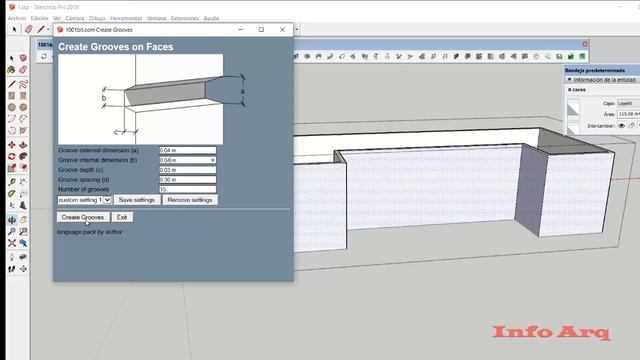
Task: Select the arrow tool in left toolset
Action: 11,58
